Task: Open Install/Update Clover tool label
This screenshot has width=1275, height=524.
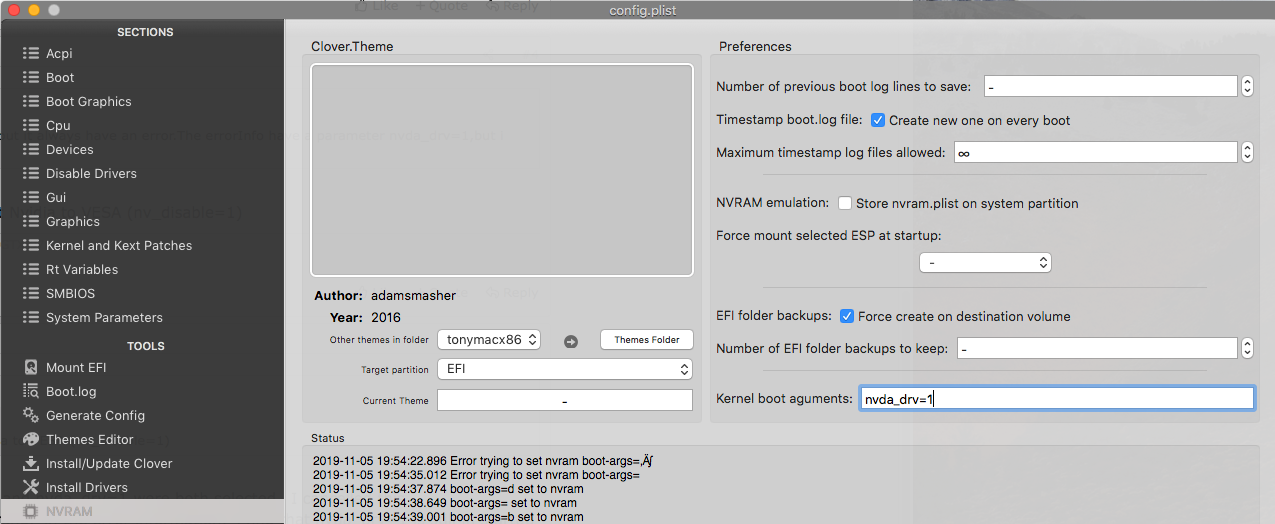Action: (x=109, y=463)
